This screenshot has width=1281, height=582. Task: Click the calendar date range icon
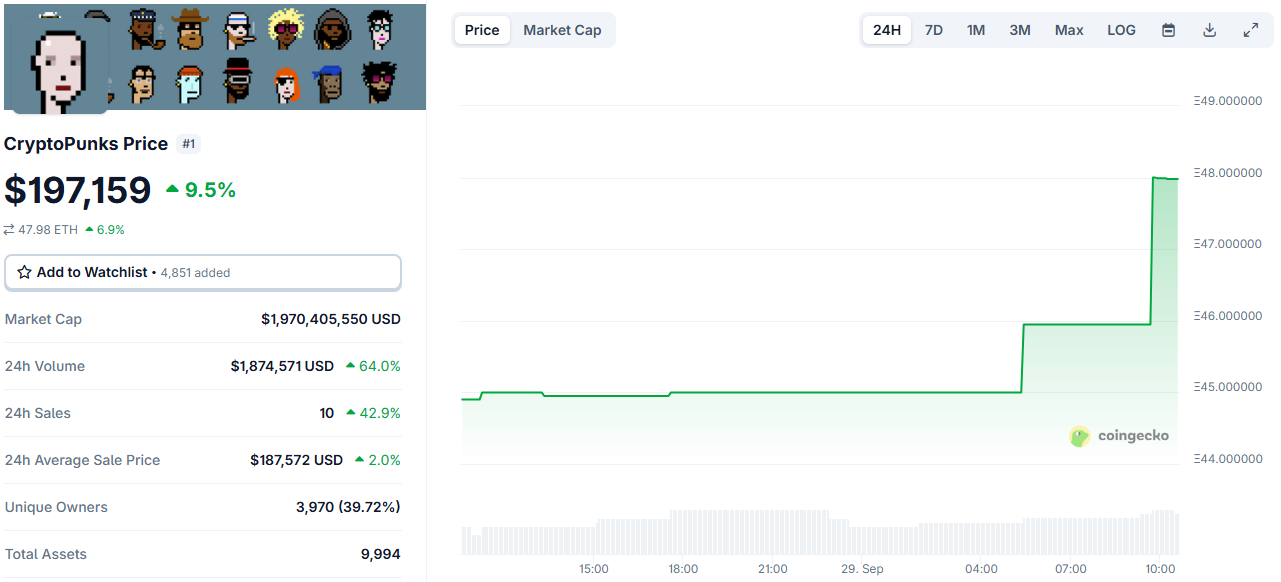(x=1168, y=30)
